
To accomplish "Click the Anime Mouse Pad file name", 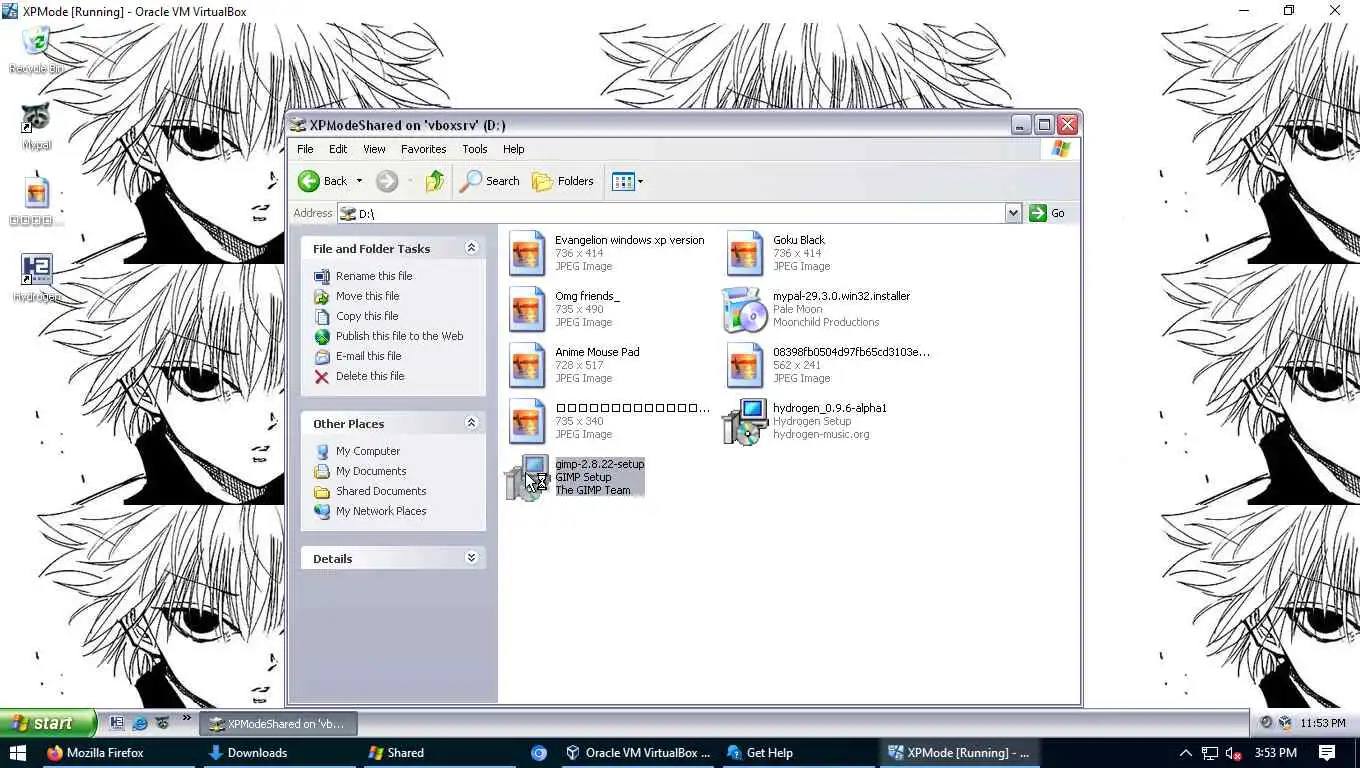I will coord(597,352).
